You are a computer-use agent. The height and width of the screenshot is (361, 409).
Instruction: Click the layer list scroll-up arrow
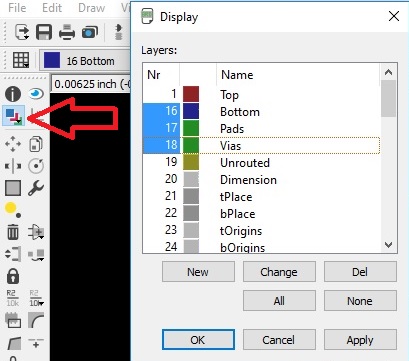pos(388,72)
